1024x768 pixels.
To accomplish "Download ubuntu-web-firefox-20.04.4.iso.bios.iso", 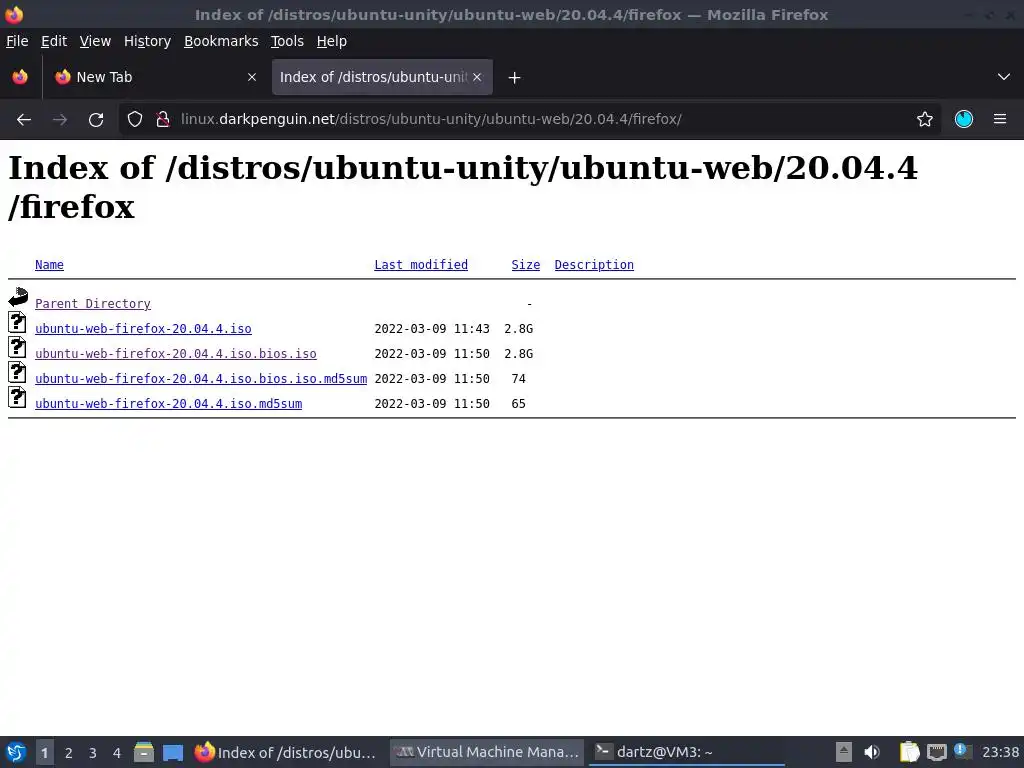I will [x=176, y=353].
